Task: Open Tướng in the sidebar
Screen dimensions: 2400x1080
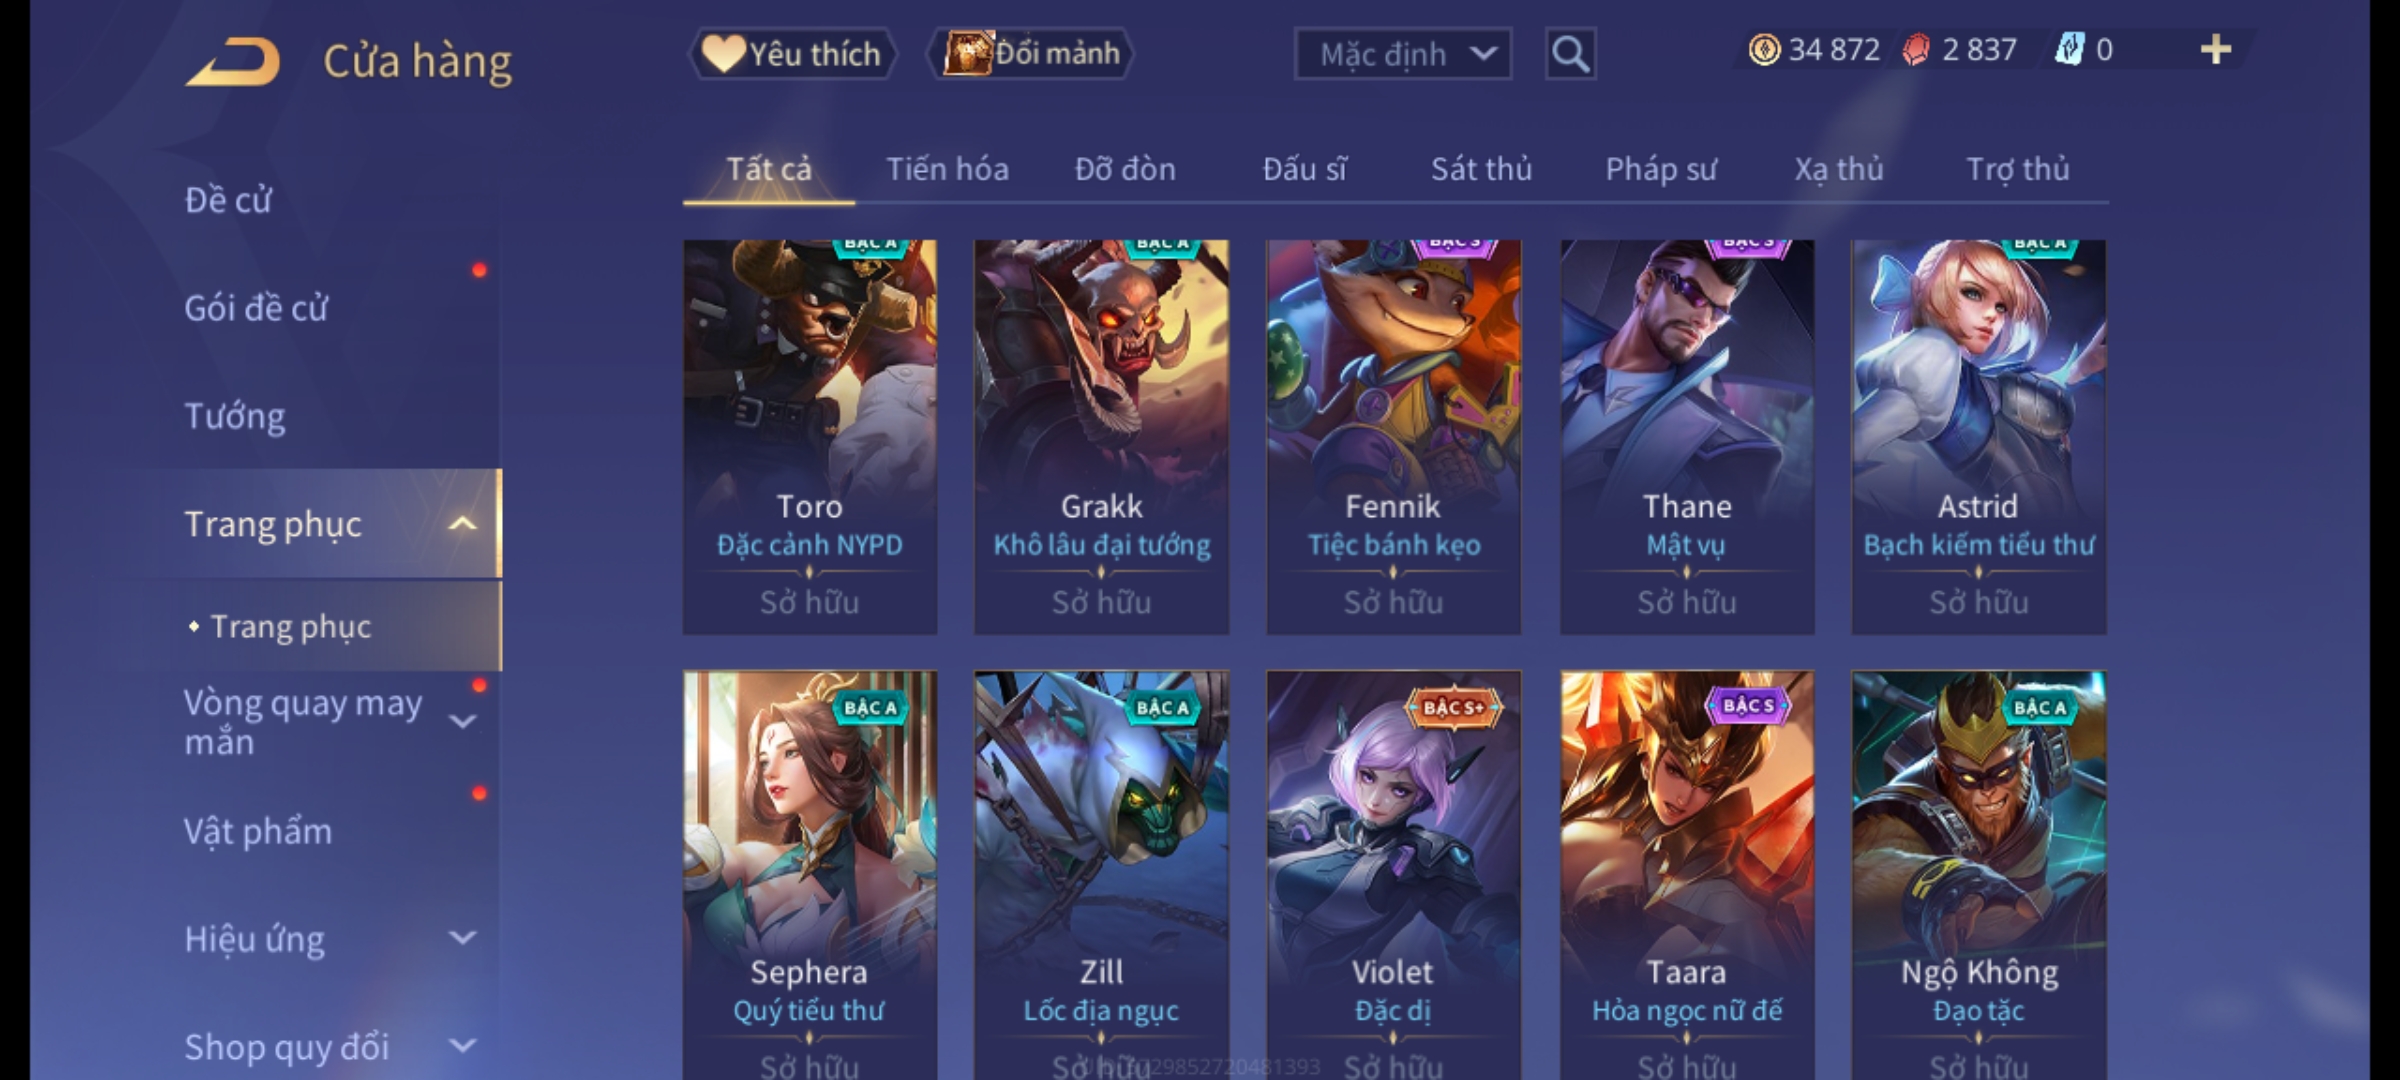Action: [x=235, y=416]
